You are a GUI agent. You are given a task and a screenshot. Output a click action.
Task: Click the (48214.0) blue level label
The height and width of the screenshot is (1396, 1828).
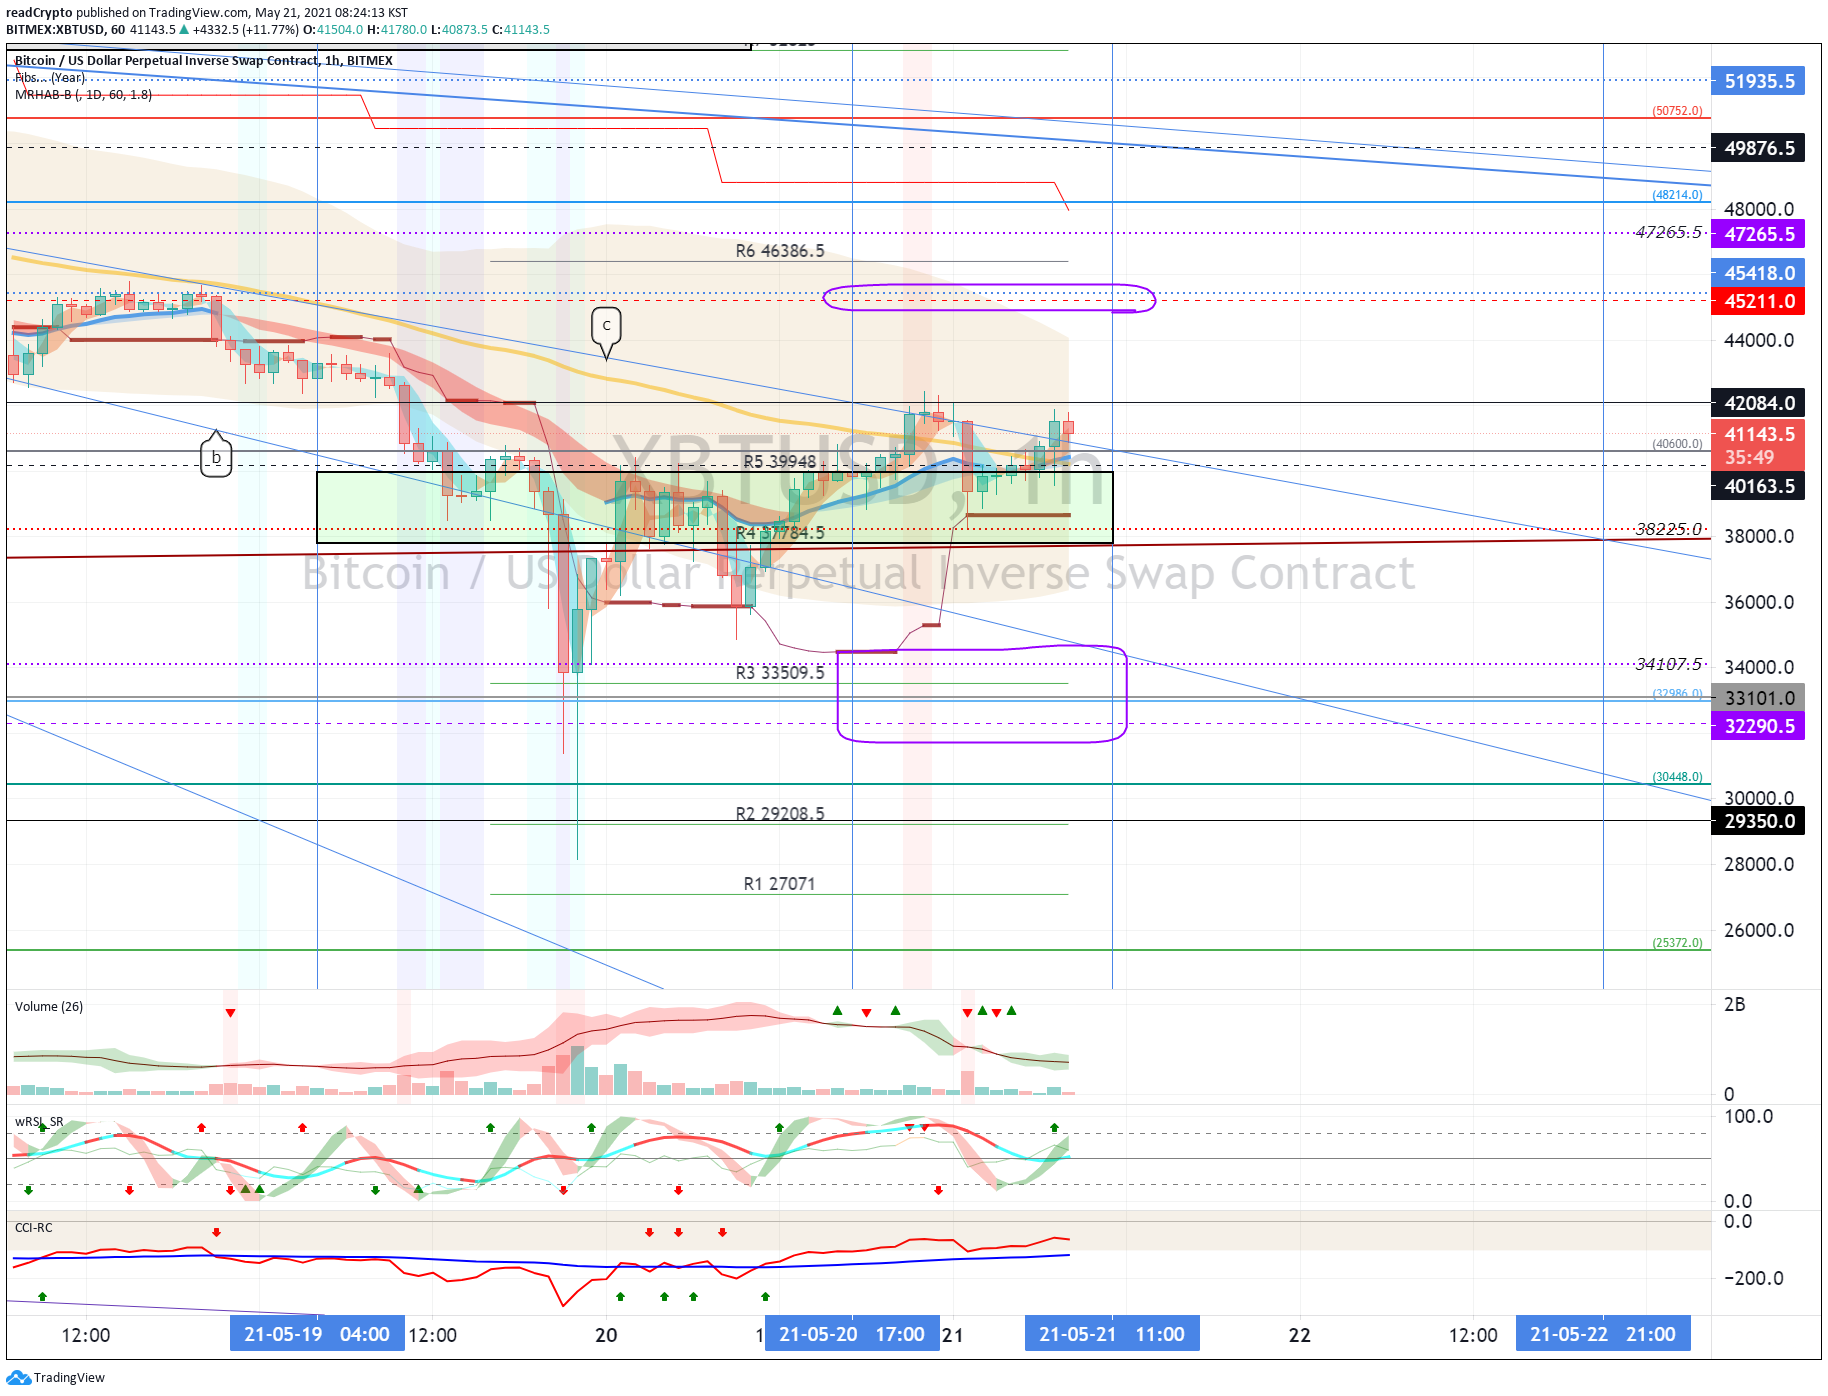(x=1677, y=195)
